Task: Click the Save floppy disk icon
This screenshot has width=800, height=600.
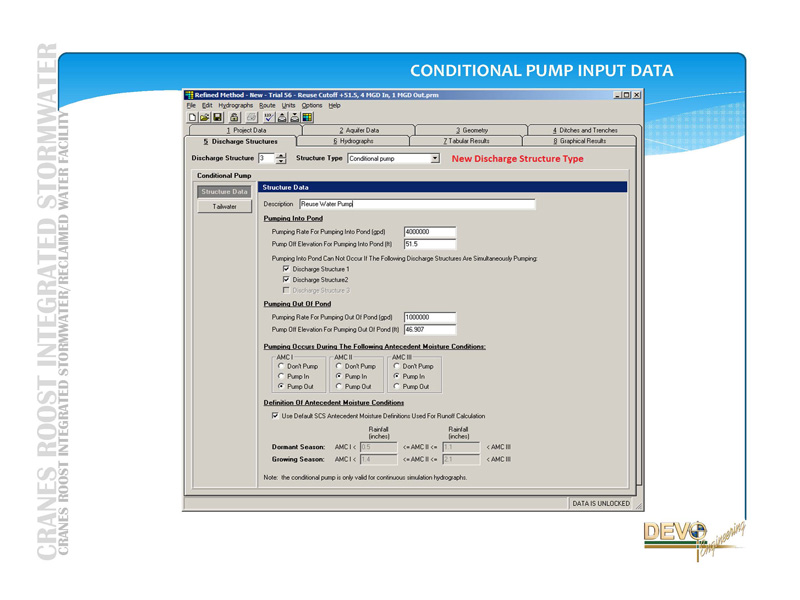Action: (218, 117)
